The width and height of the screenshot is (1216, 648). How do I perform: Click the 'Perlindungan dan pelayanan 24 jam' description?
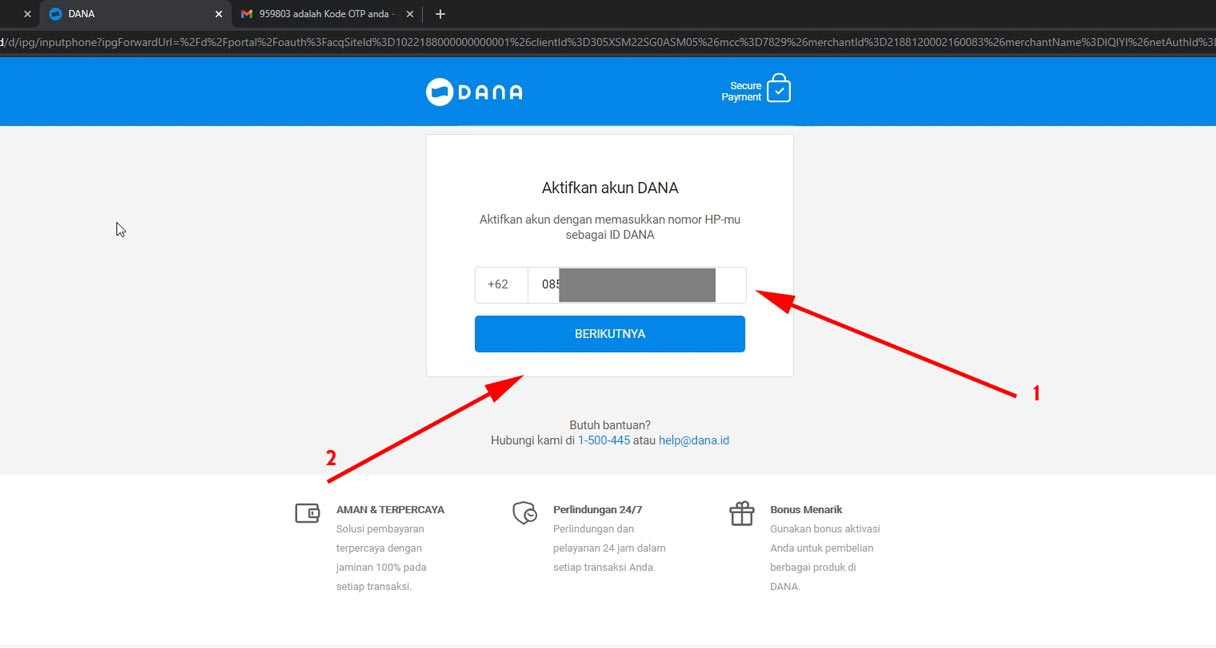[609, 548]
